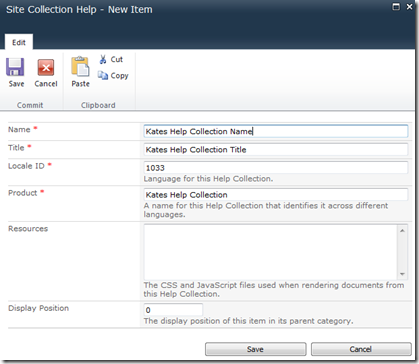The height and width of the screenshot is (364, 419).
Task: Click the 'Resources' field label
Action: pos(28,229)
